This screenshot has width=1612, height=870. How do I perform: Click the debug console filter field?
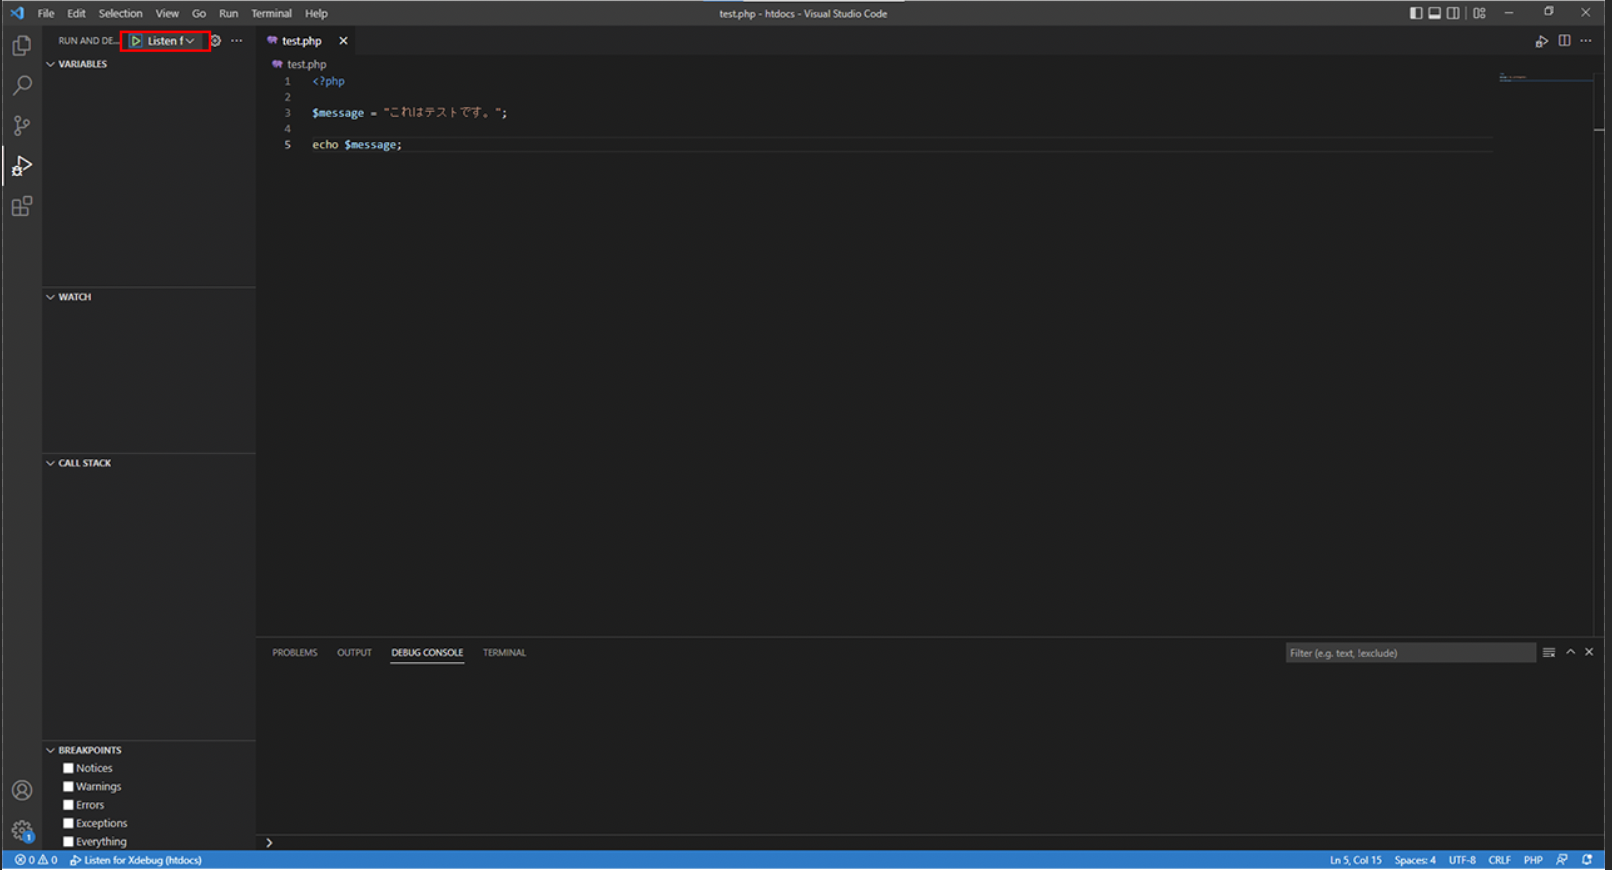(1410, 653)
